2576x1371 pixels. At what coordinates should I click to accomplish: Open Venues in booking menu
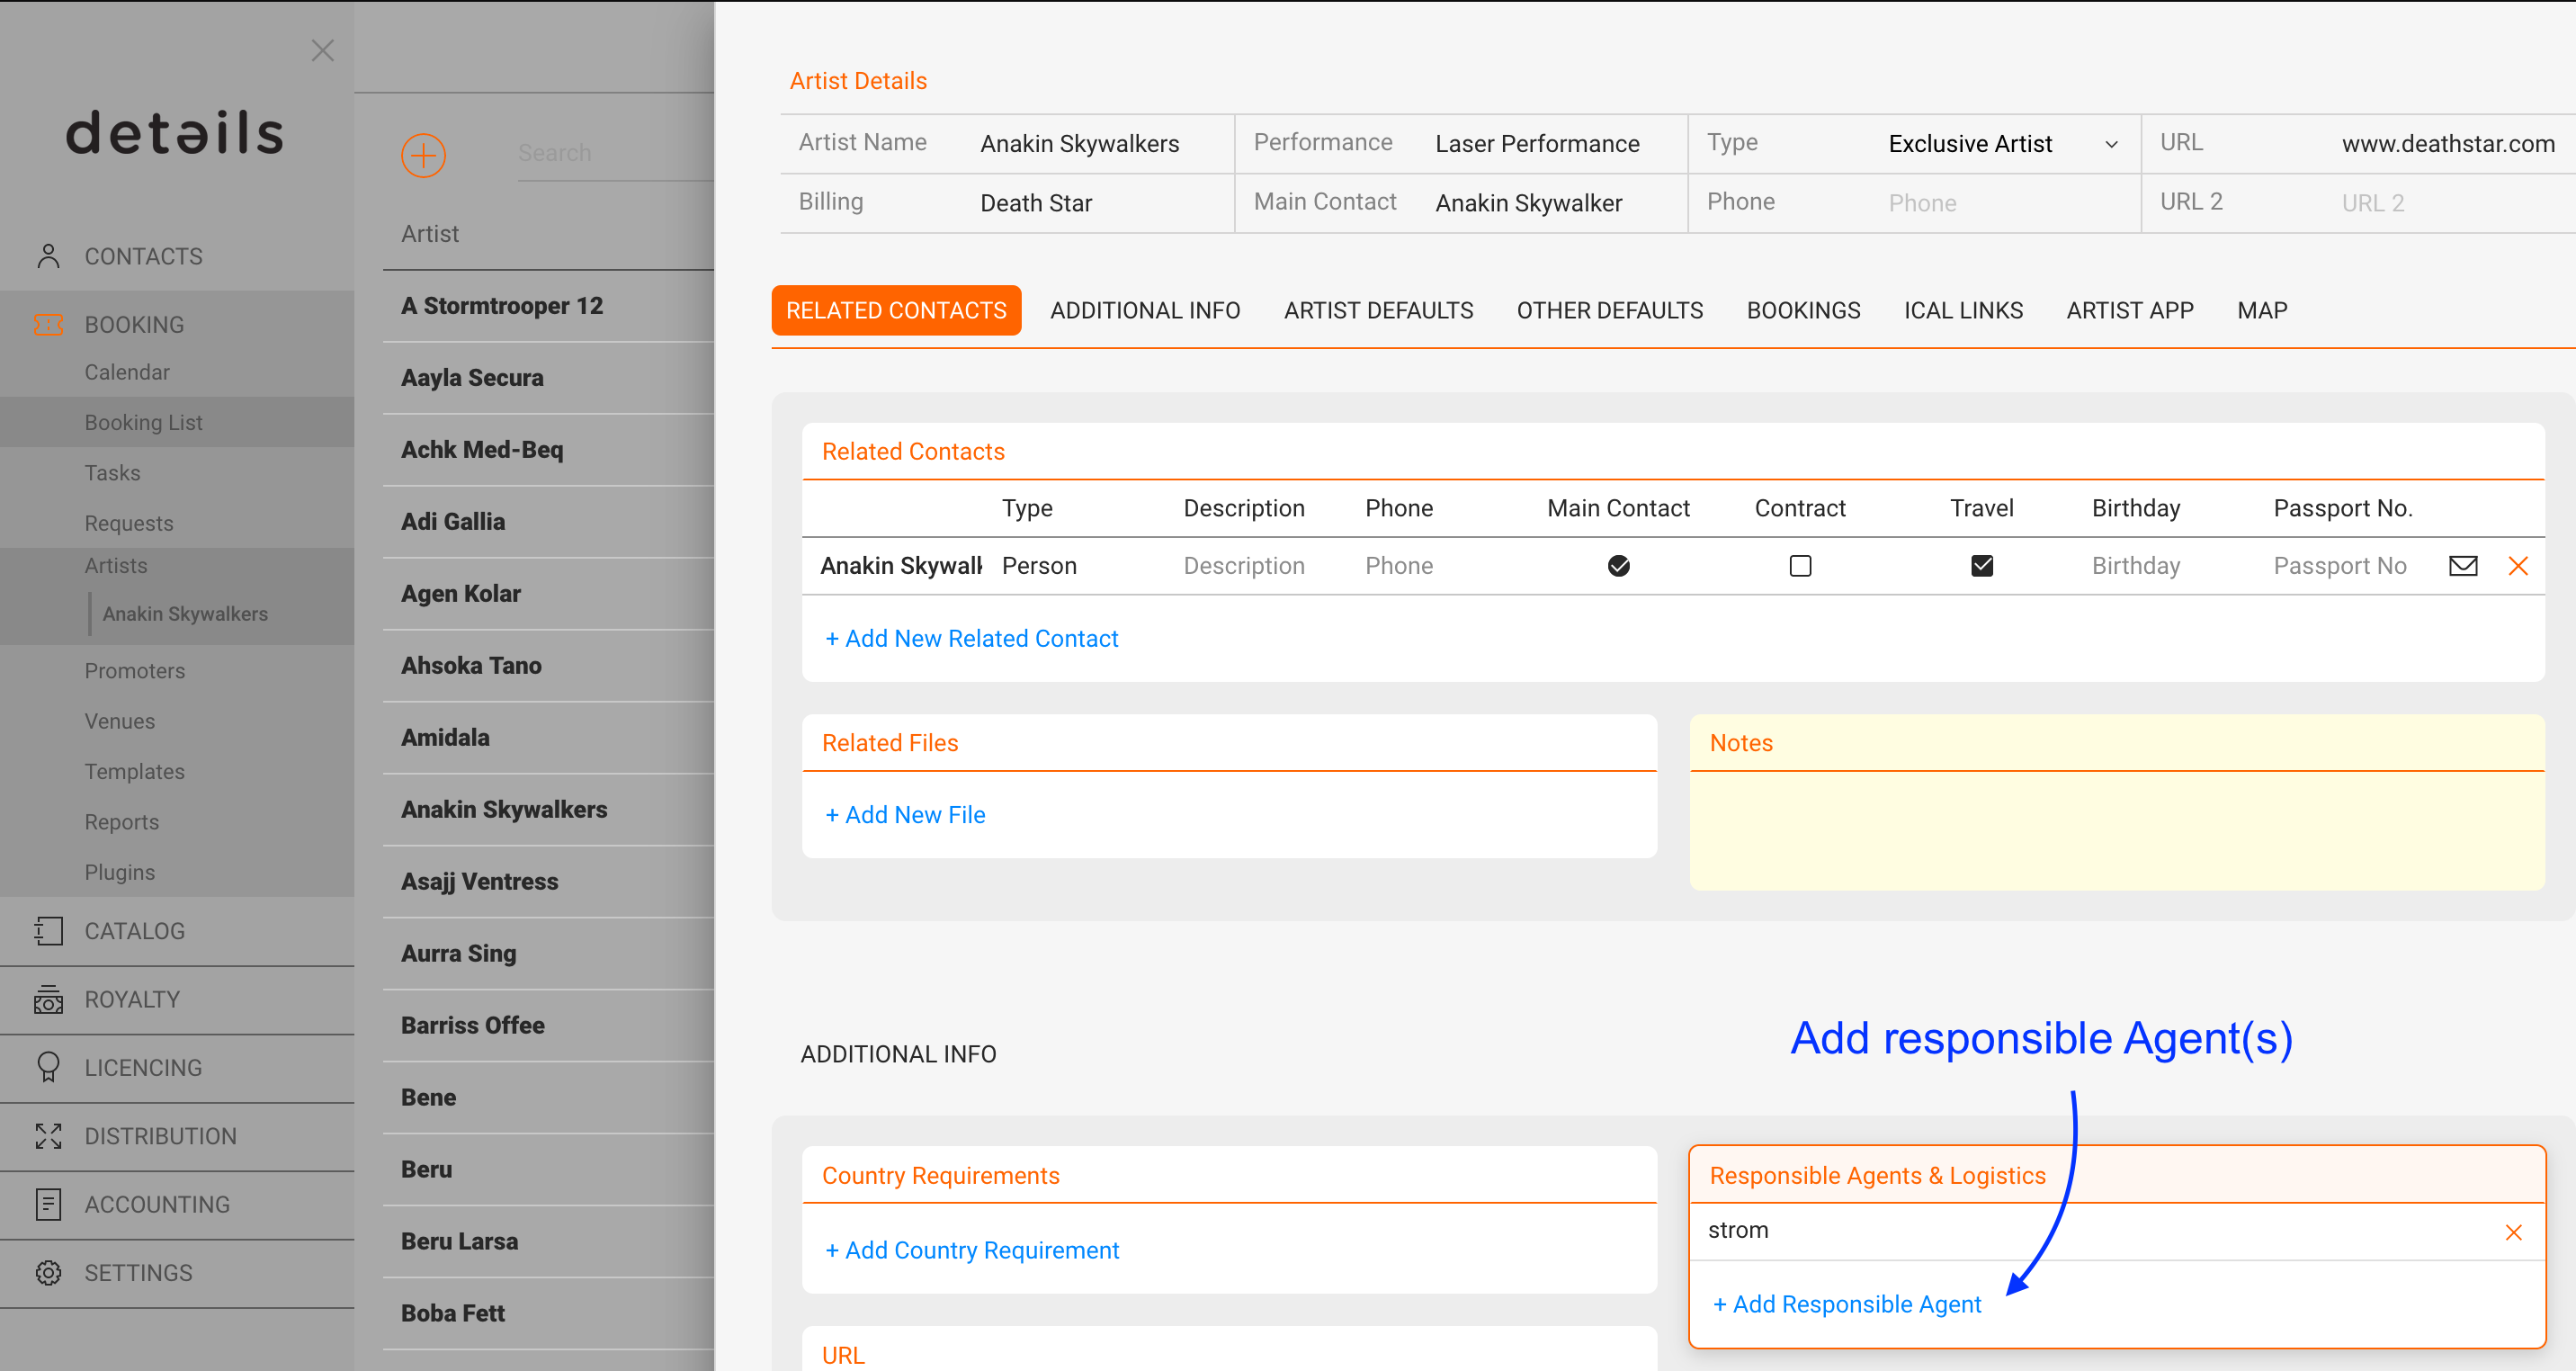tap(119, 720)
